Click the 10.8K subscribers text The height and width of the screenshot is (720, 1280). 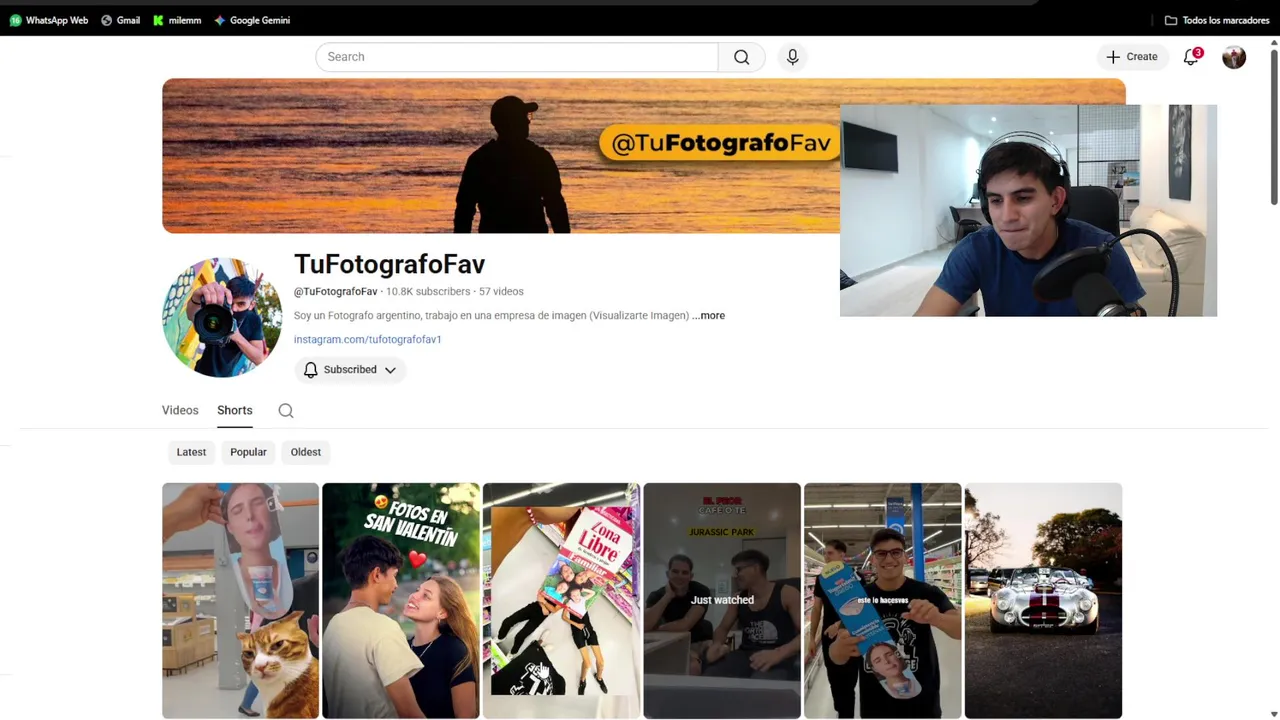click(428, 291)
